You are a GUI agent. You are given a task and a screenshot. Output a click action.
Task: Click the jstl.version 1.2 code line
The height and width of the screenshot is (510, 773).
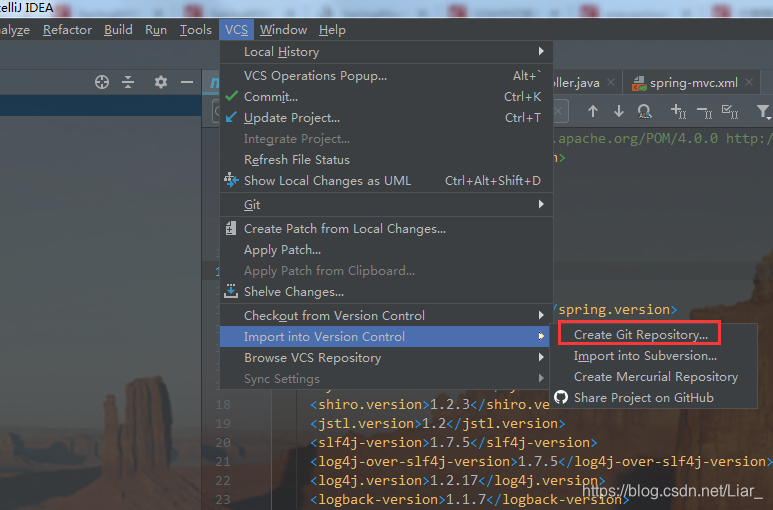438,423
